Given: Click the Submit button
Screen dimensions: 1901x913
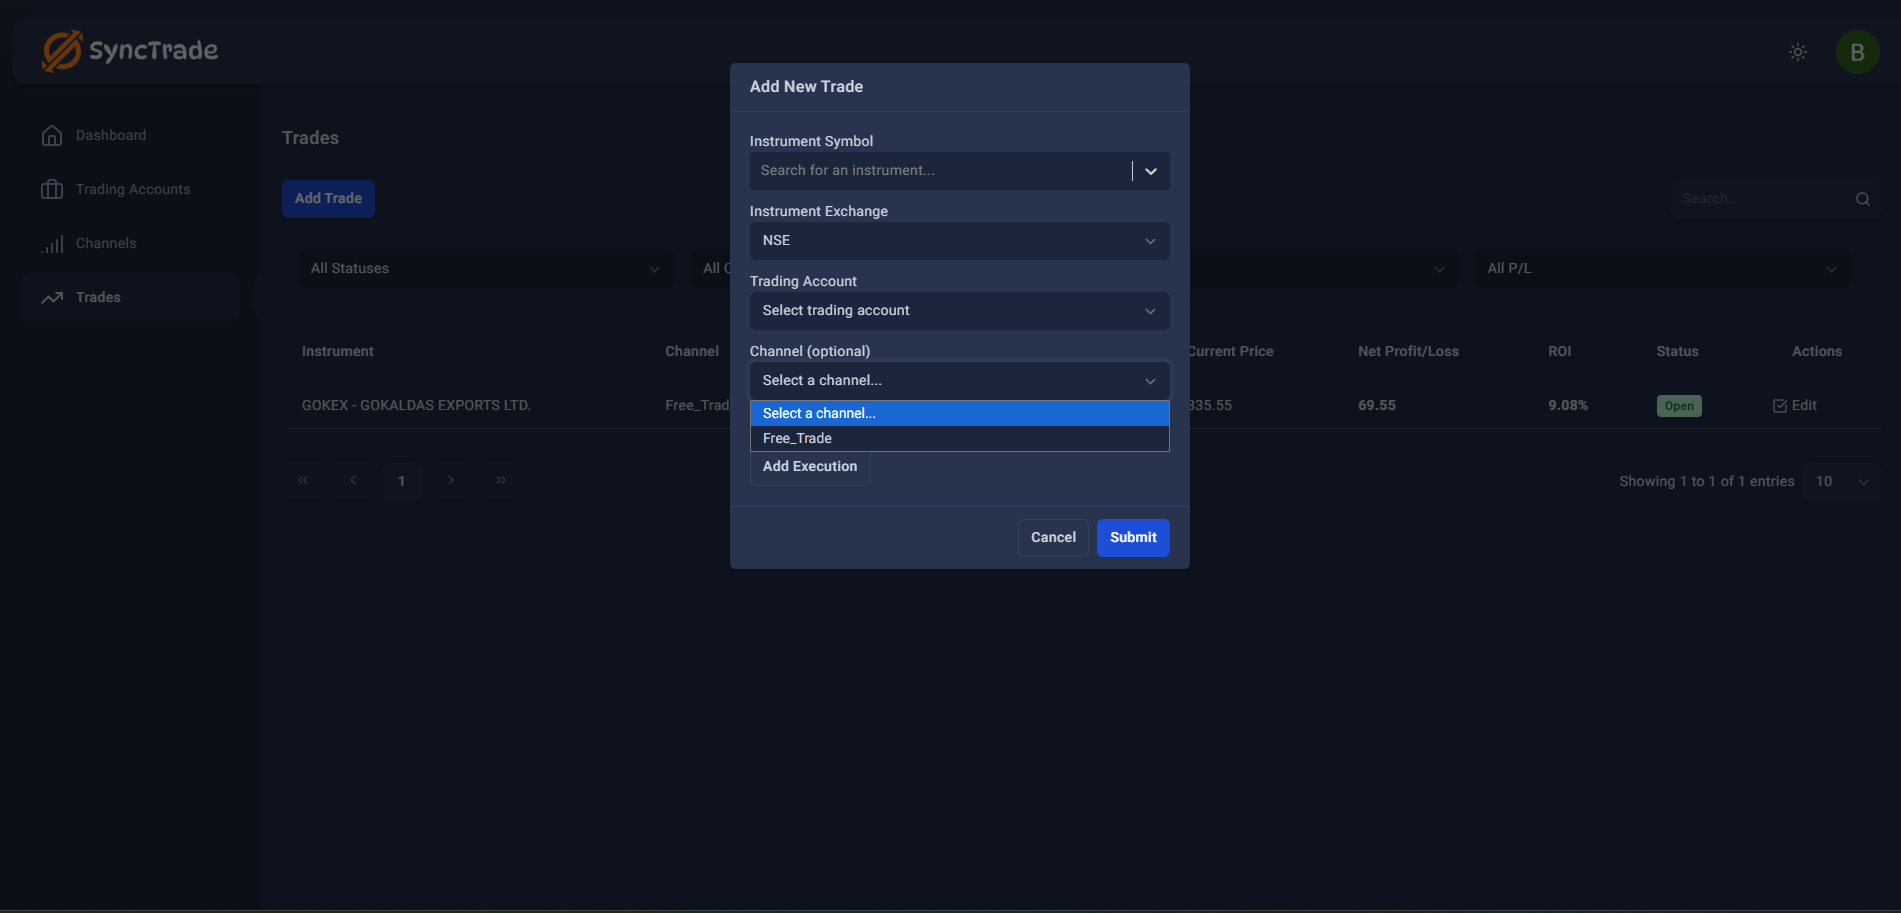Looking at the screenshot, I should [x=1132, y=538].
